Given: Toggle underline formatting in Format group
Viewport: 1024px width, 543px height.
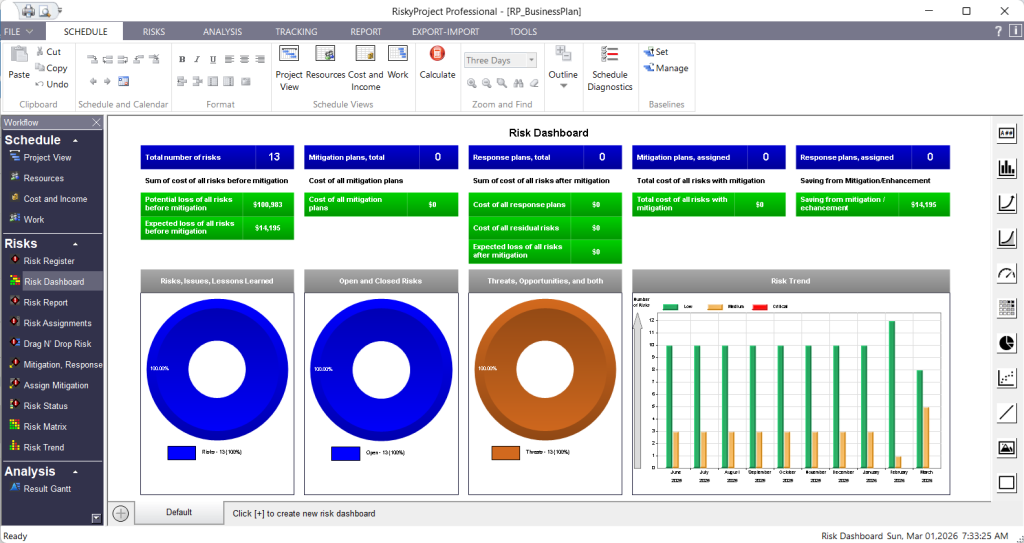Looking at the screenshot, I should pos(213,59).
